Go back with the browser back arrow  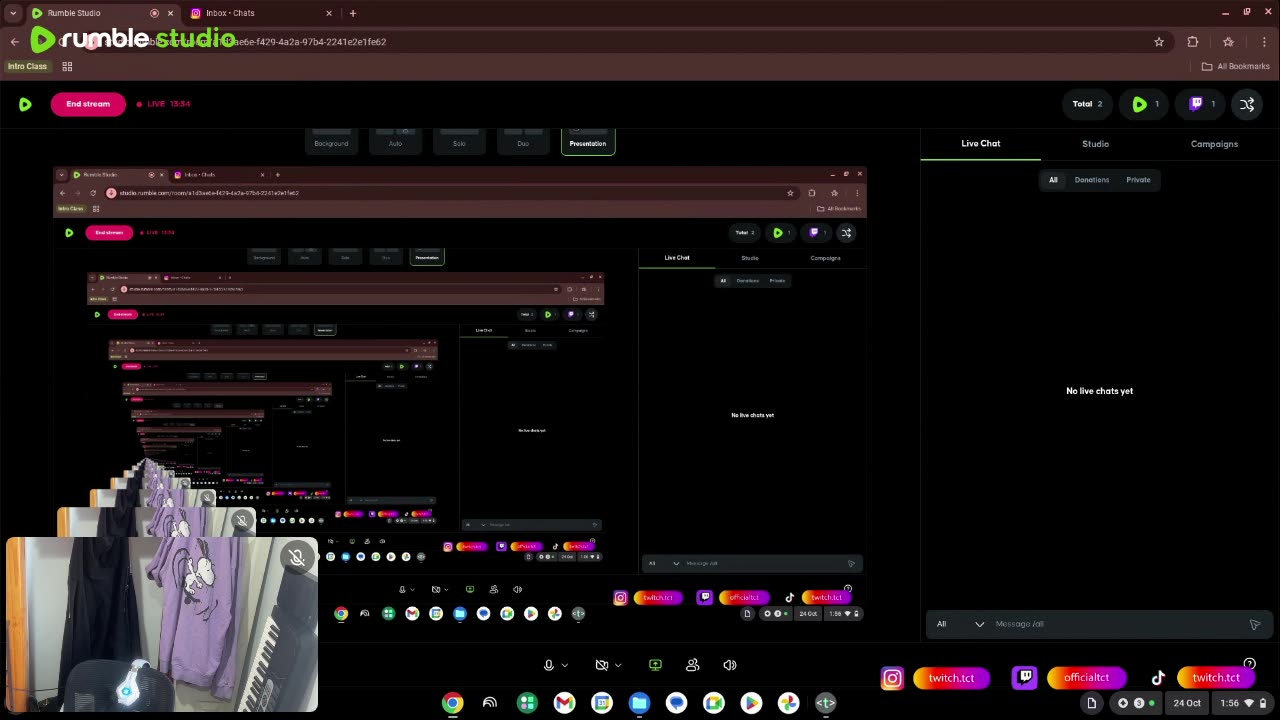tap(14, 42)
